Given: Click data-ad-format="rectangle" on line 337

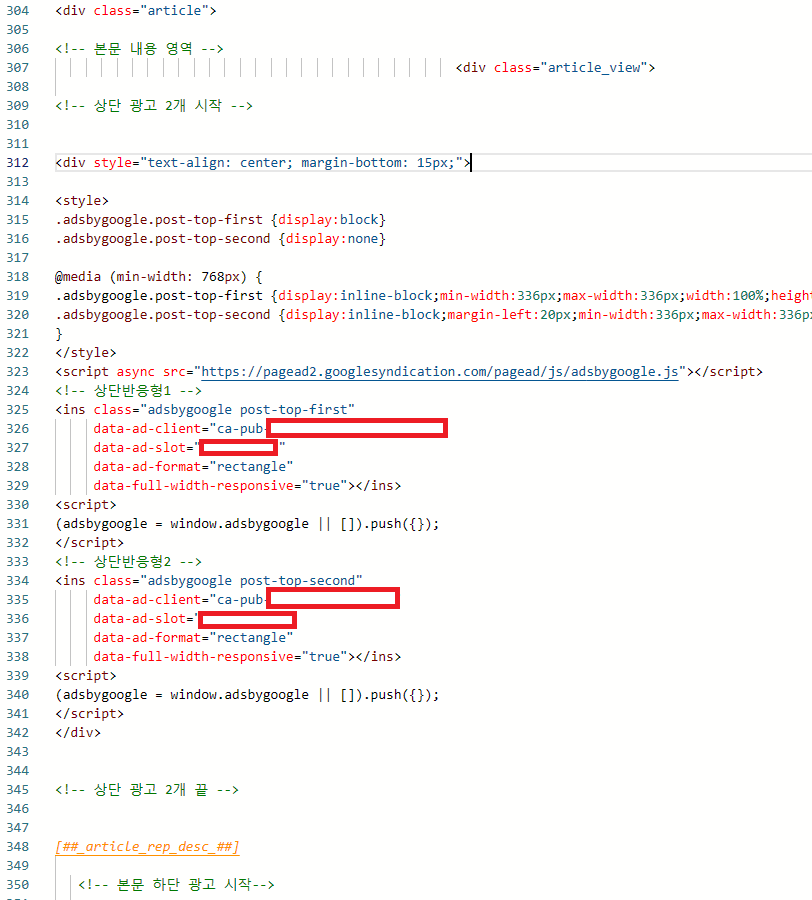Looking at the screenshot, I should click(193, 638).
